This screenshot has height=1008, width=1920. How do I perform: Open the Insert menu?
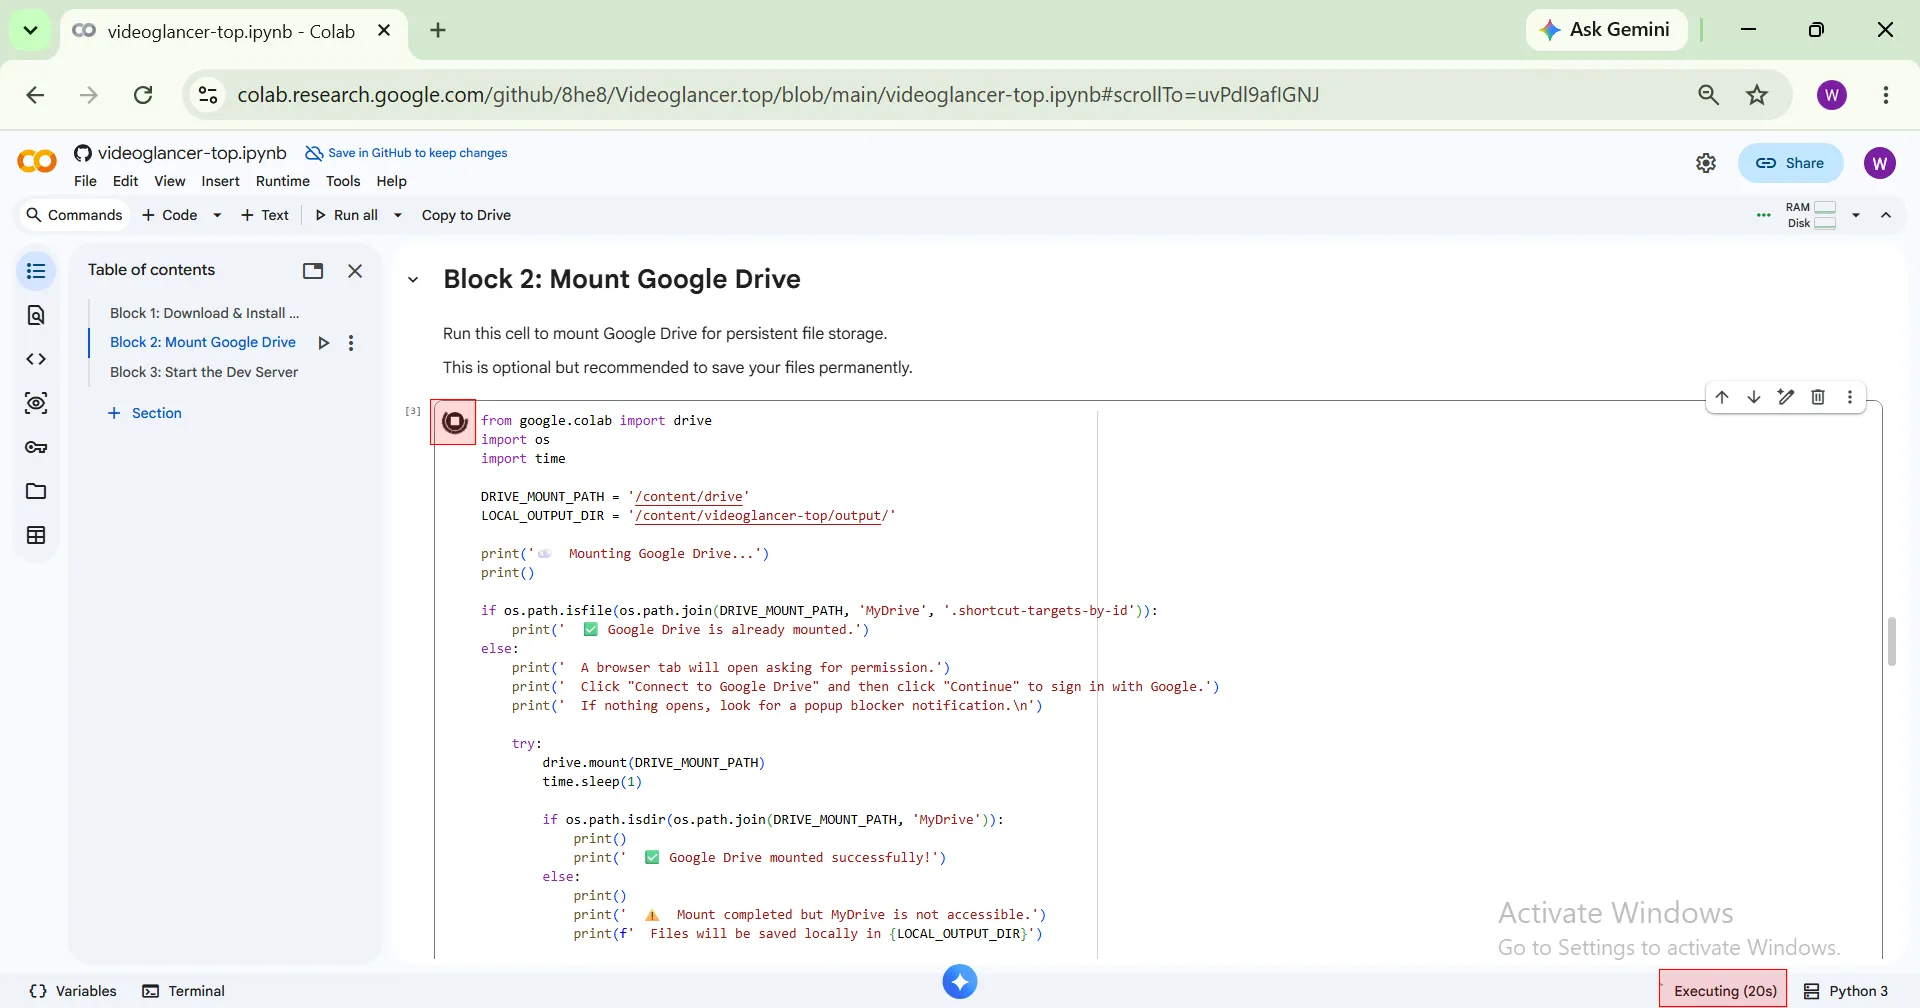pos(220,181)
